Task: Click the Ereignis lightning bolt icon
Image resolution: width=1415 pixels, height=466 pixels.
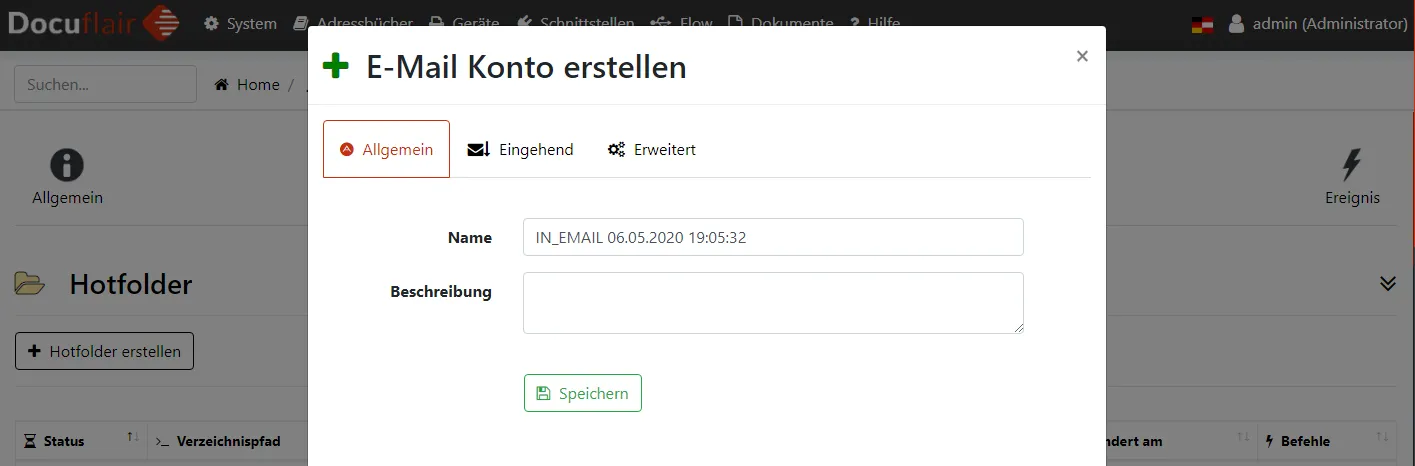Action: pos(1352,165)
